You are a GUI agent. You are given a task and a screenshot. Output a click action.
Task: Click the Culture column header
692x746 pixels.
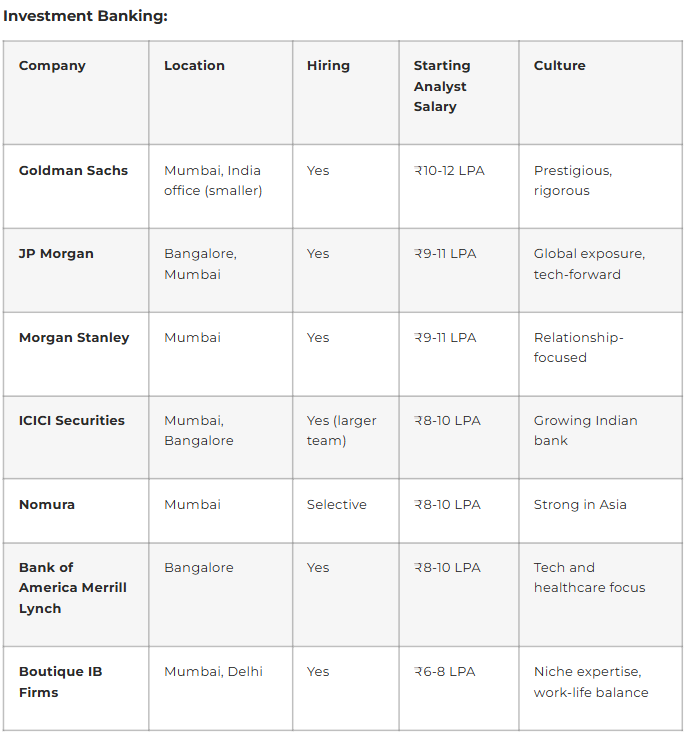pos(559,66)
